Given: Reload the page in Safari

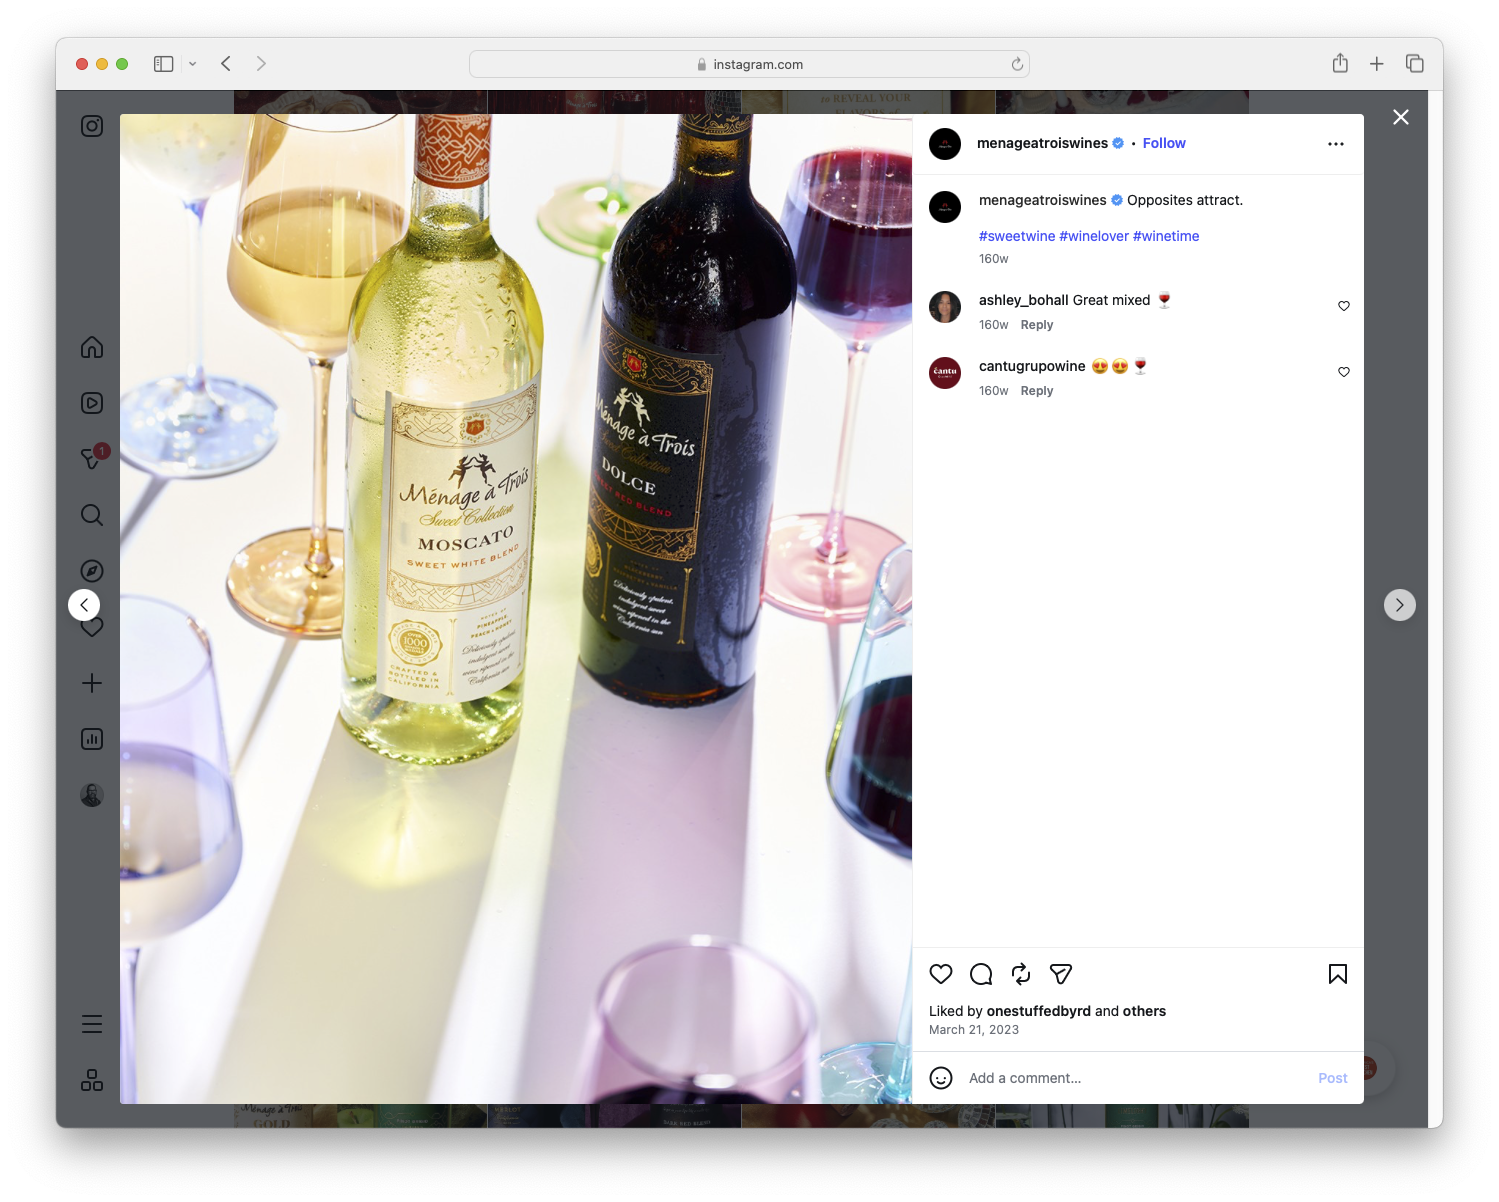Looking at the screenshot, I should (1017, 64).
